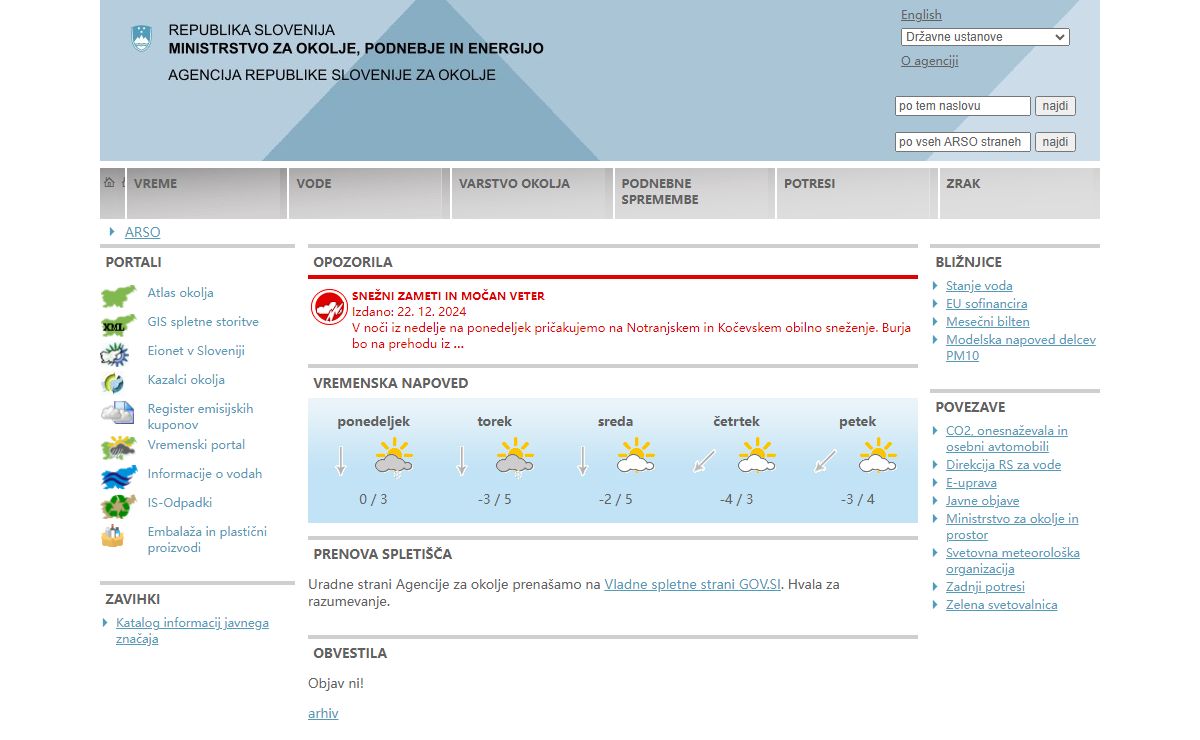1200x740 pixels.
Task: Open the GIS spletne storitve XML icon
Action: click(x=118, y=324)
